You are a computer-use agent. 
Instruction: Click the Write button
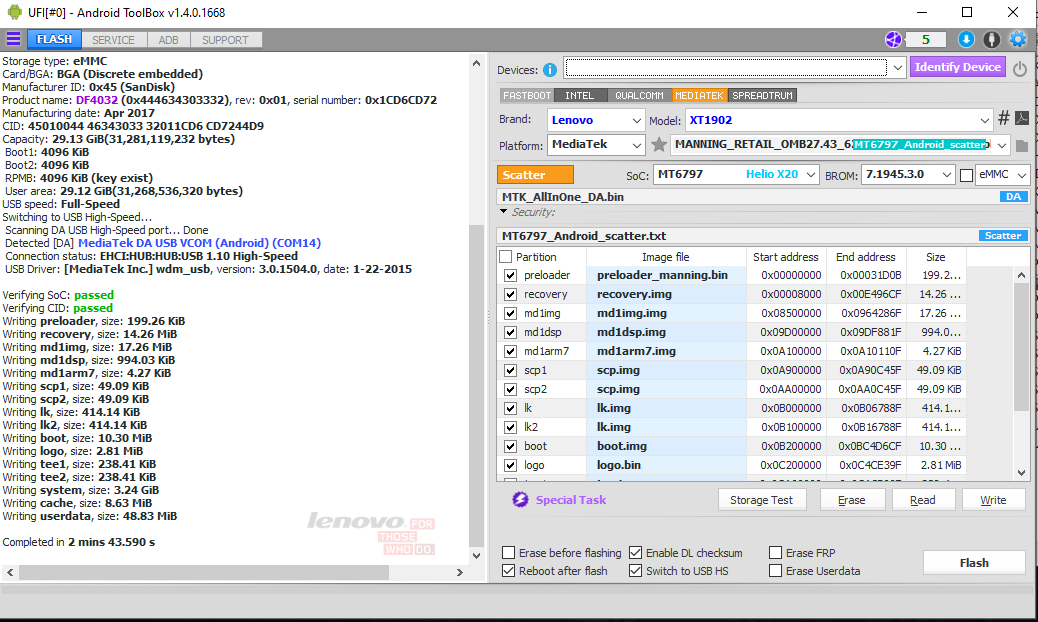tap(993, 500)
